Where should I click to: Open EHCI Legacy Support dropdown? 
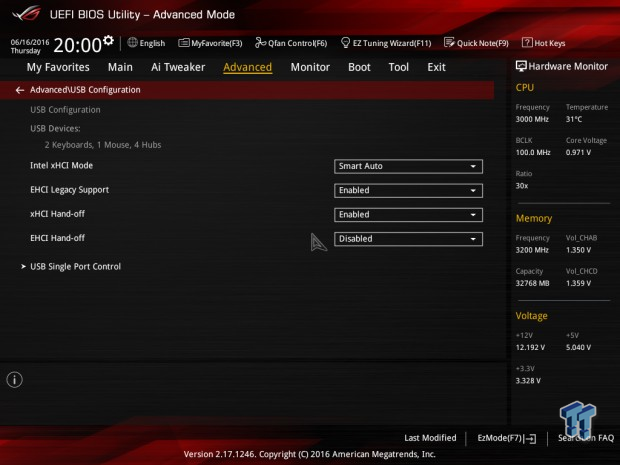tap(408, 191)
